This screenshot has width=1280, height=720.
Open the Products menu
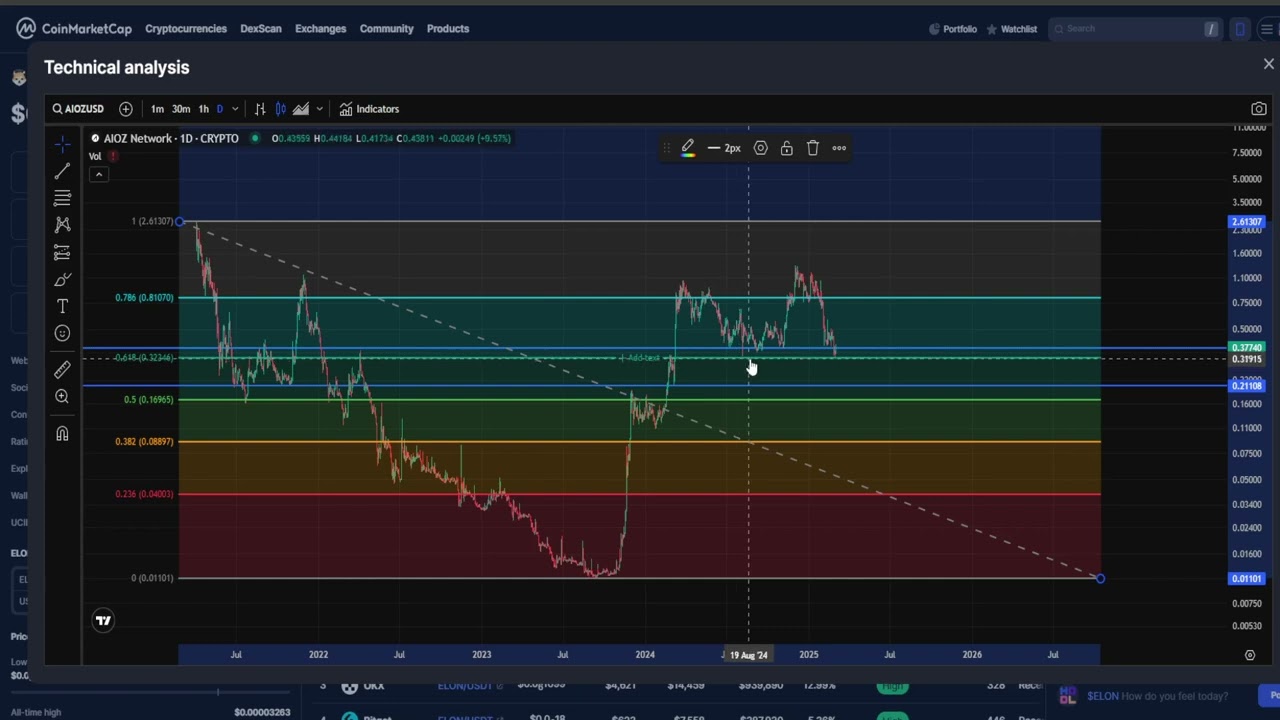[448, 28]
